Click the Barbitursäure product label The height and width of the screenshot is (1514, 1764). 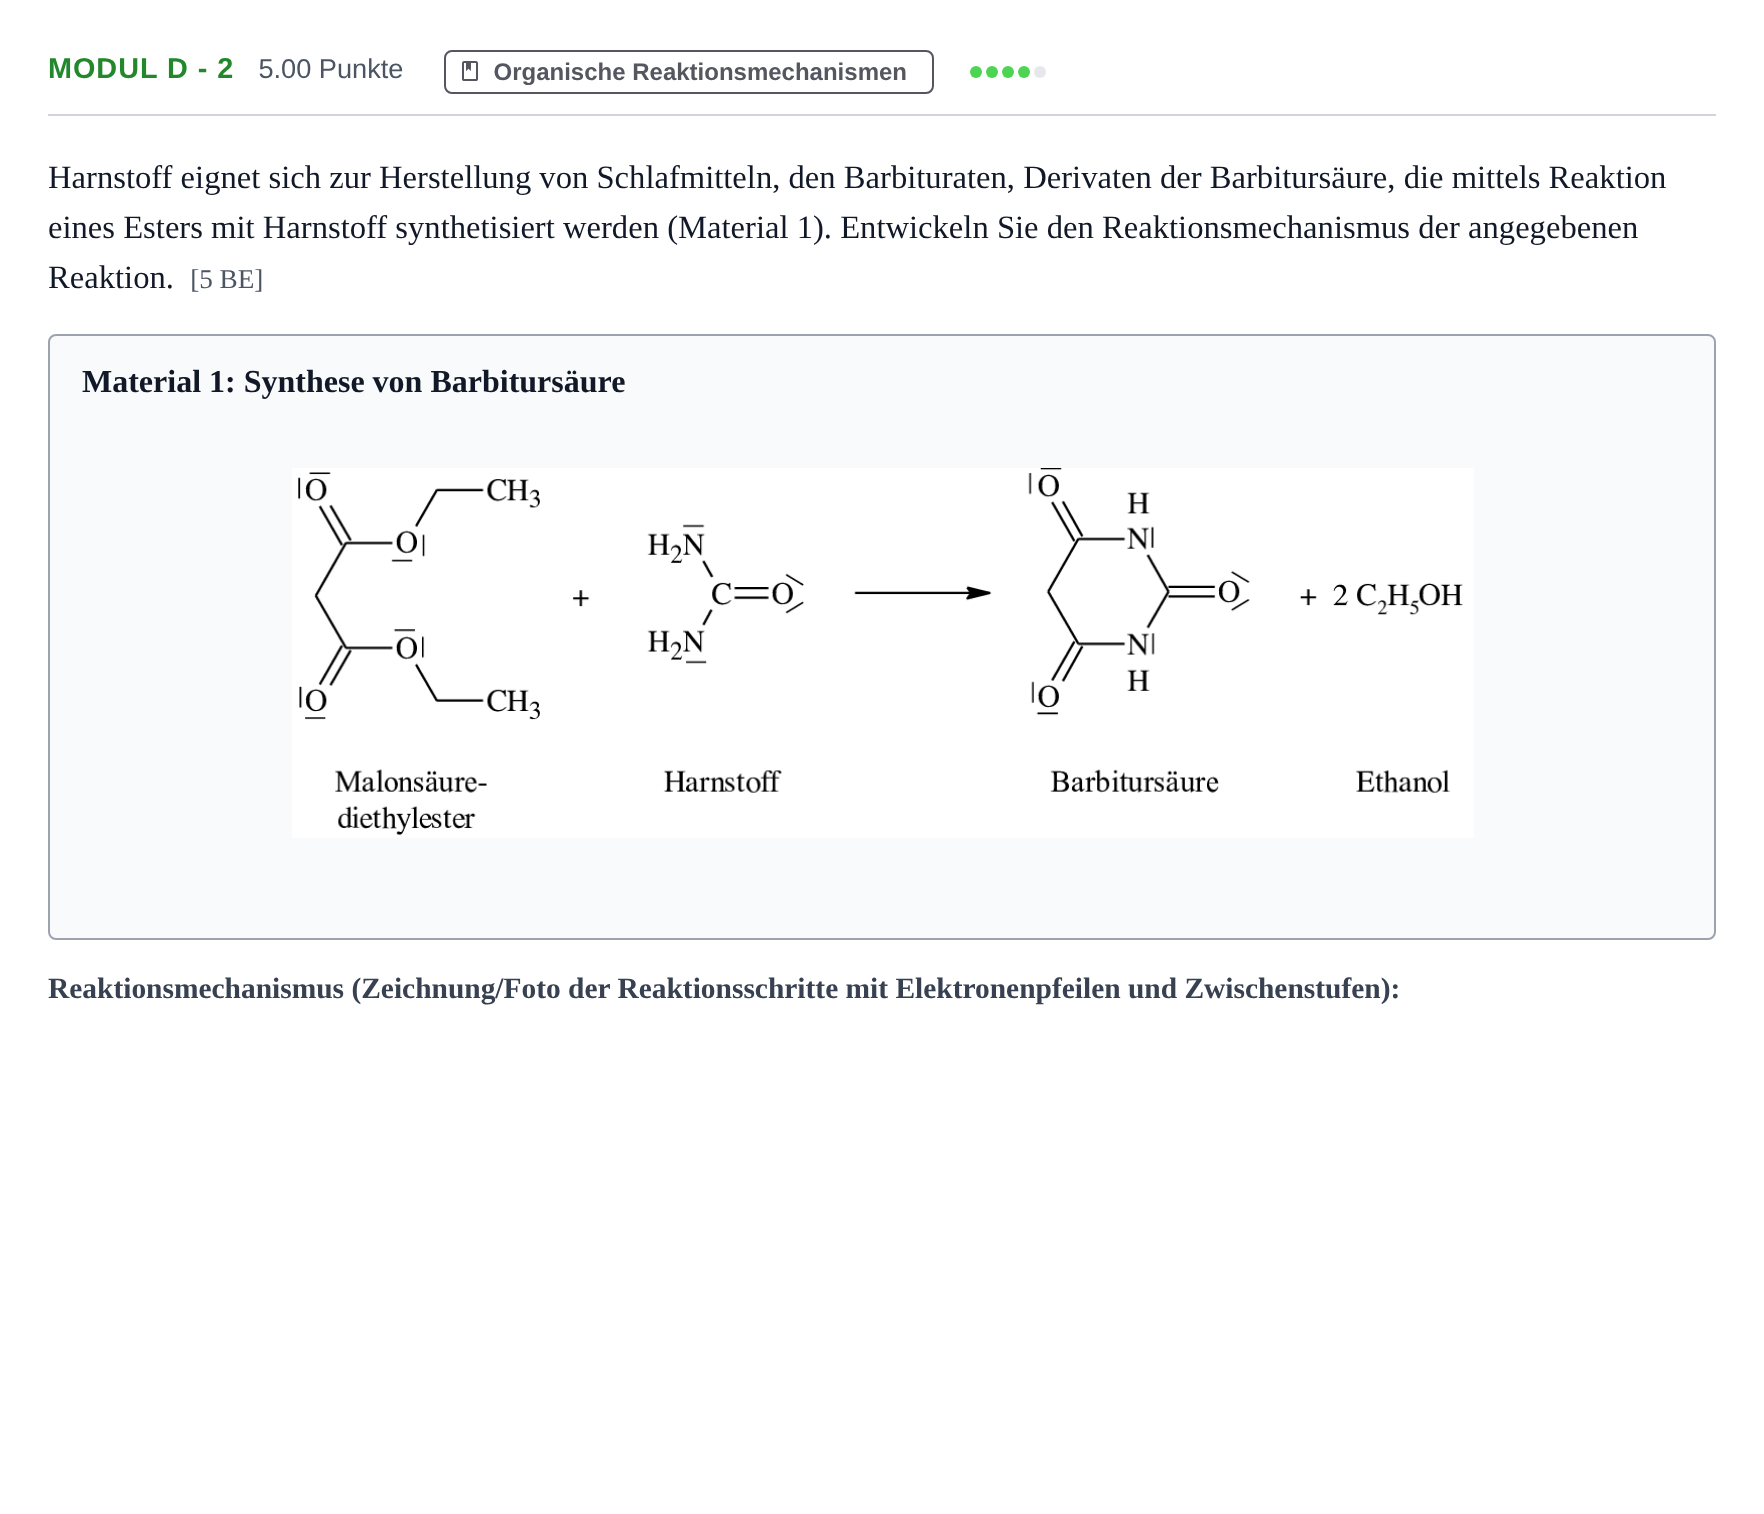pos(1134,781)
